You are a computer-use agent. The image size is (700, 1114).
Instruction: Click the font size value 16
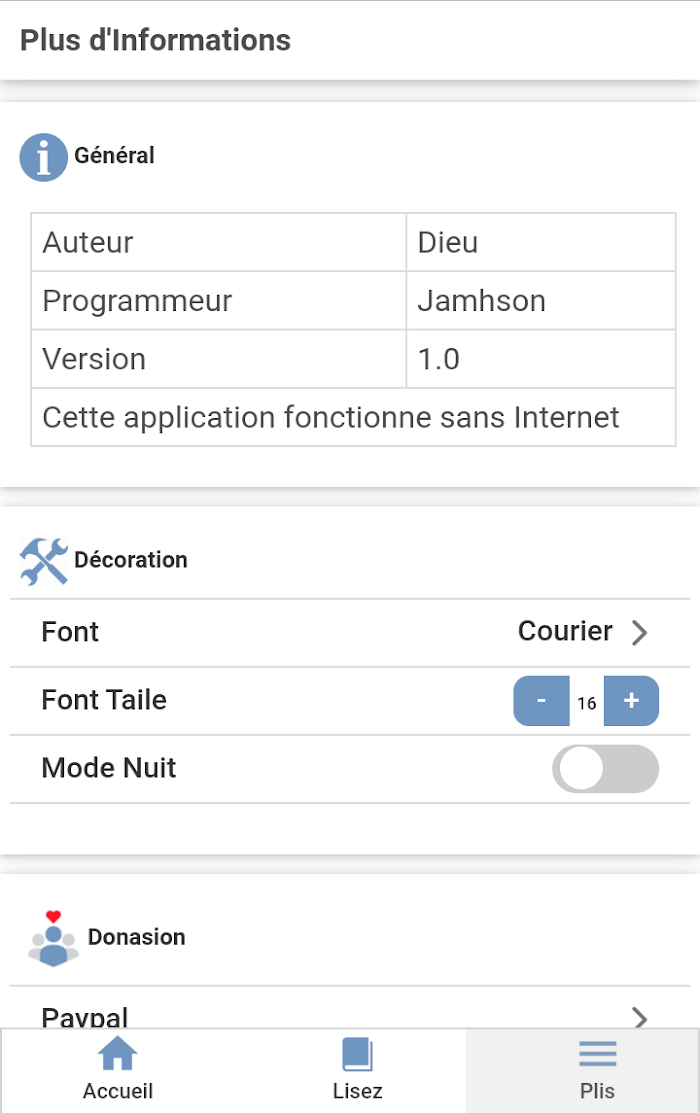tap(586, 703)
